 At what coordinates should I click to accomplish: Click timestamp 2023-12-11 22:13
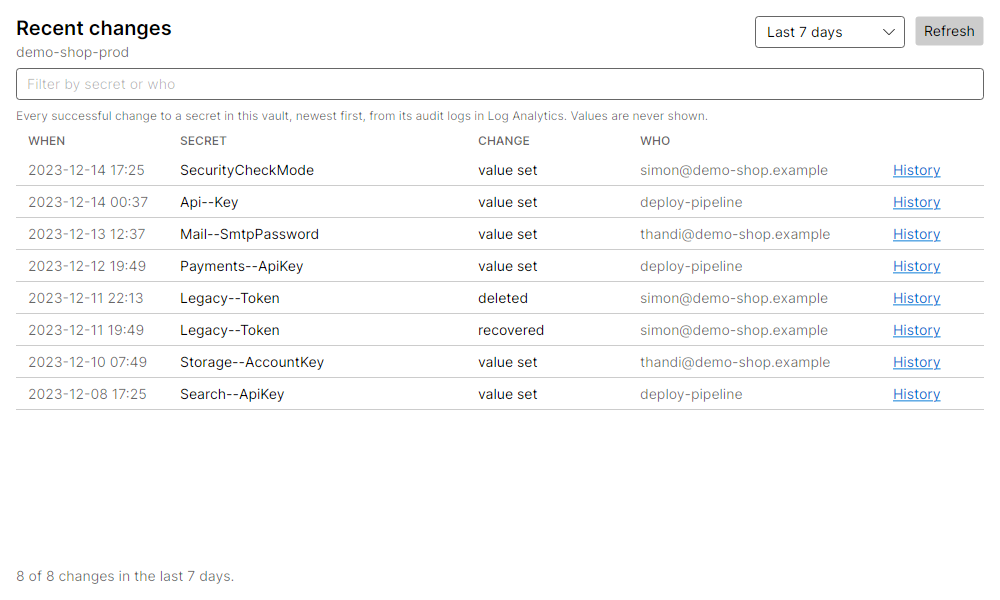click(86, 298)
